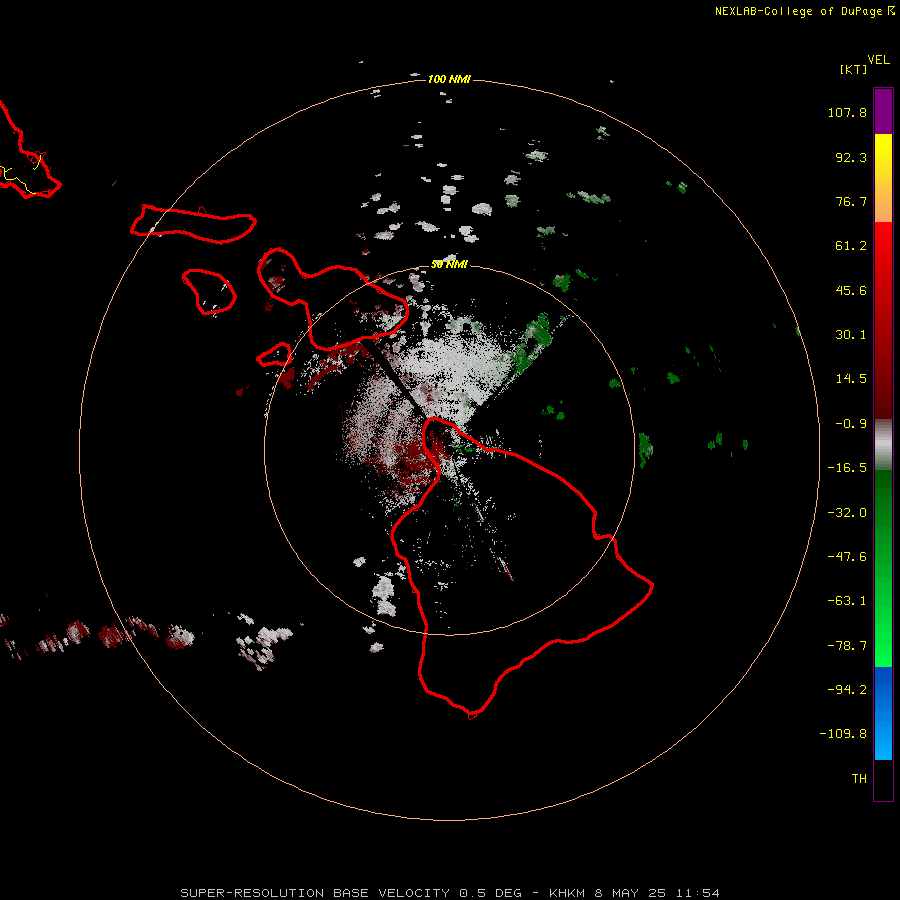The width and height of the screenshot is (900, 900).
Task: Click the -16.5 velocity legend value
Action: 847,468
